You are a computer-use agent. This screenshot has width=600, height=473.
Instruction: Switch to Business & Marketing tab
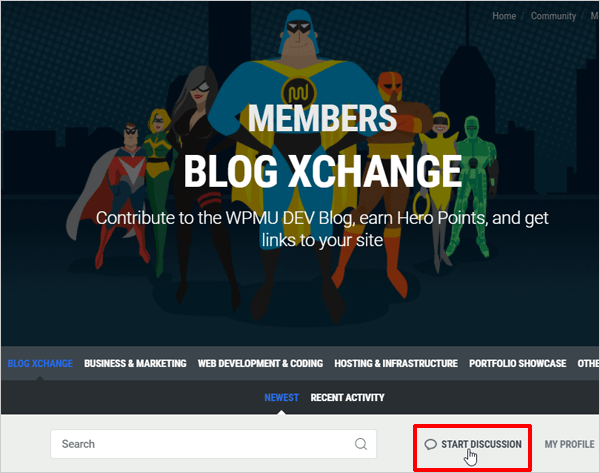tap(135, 363)
